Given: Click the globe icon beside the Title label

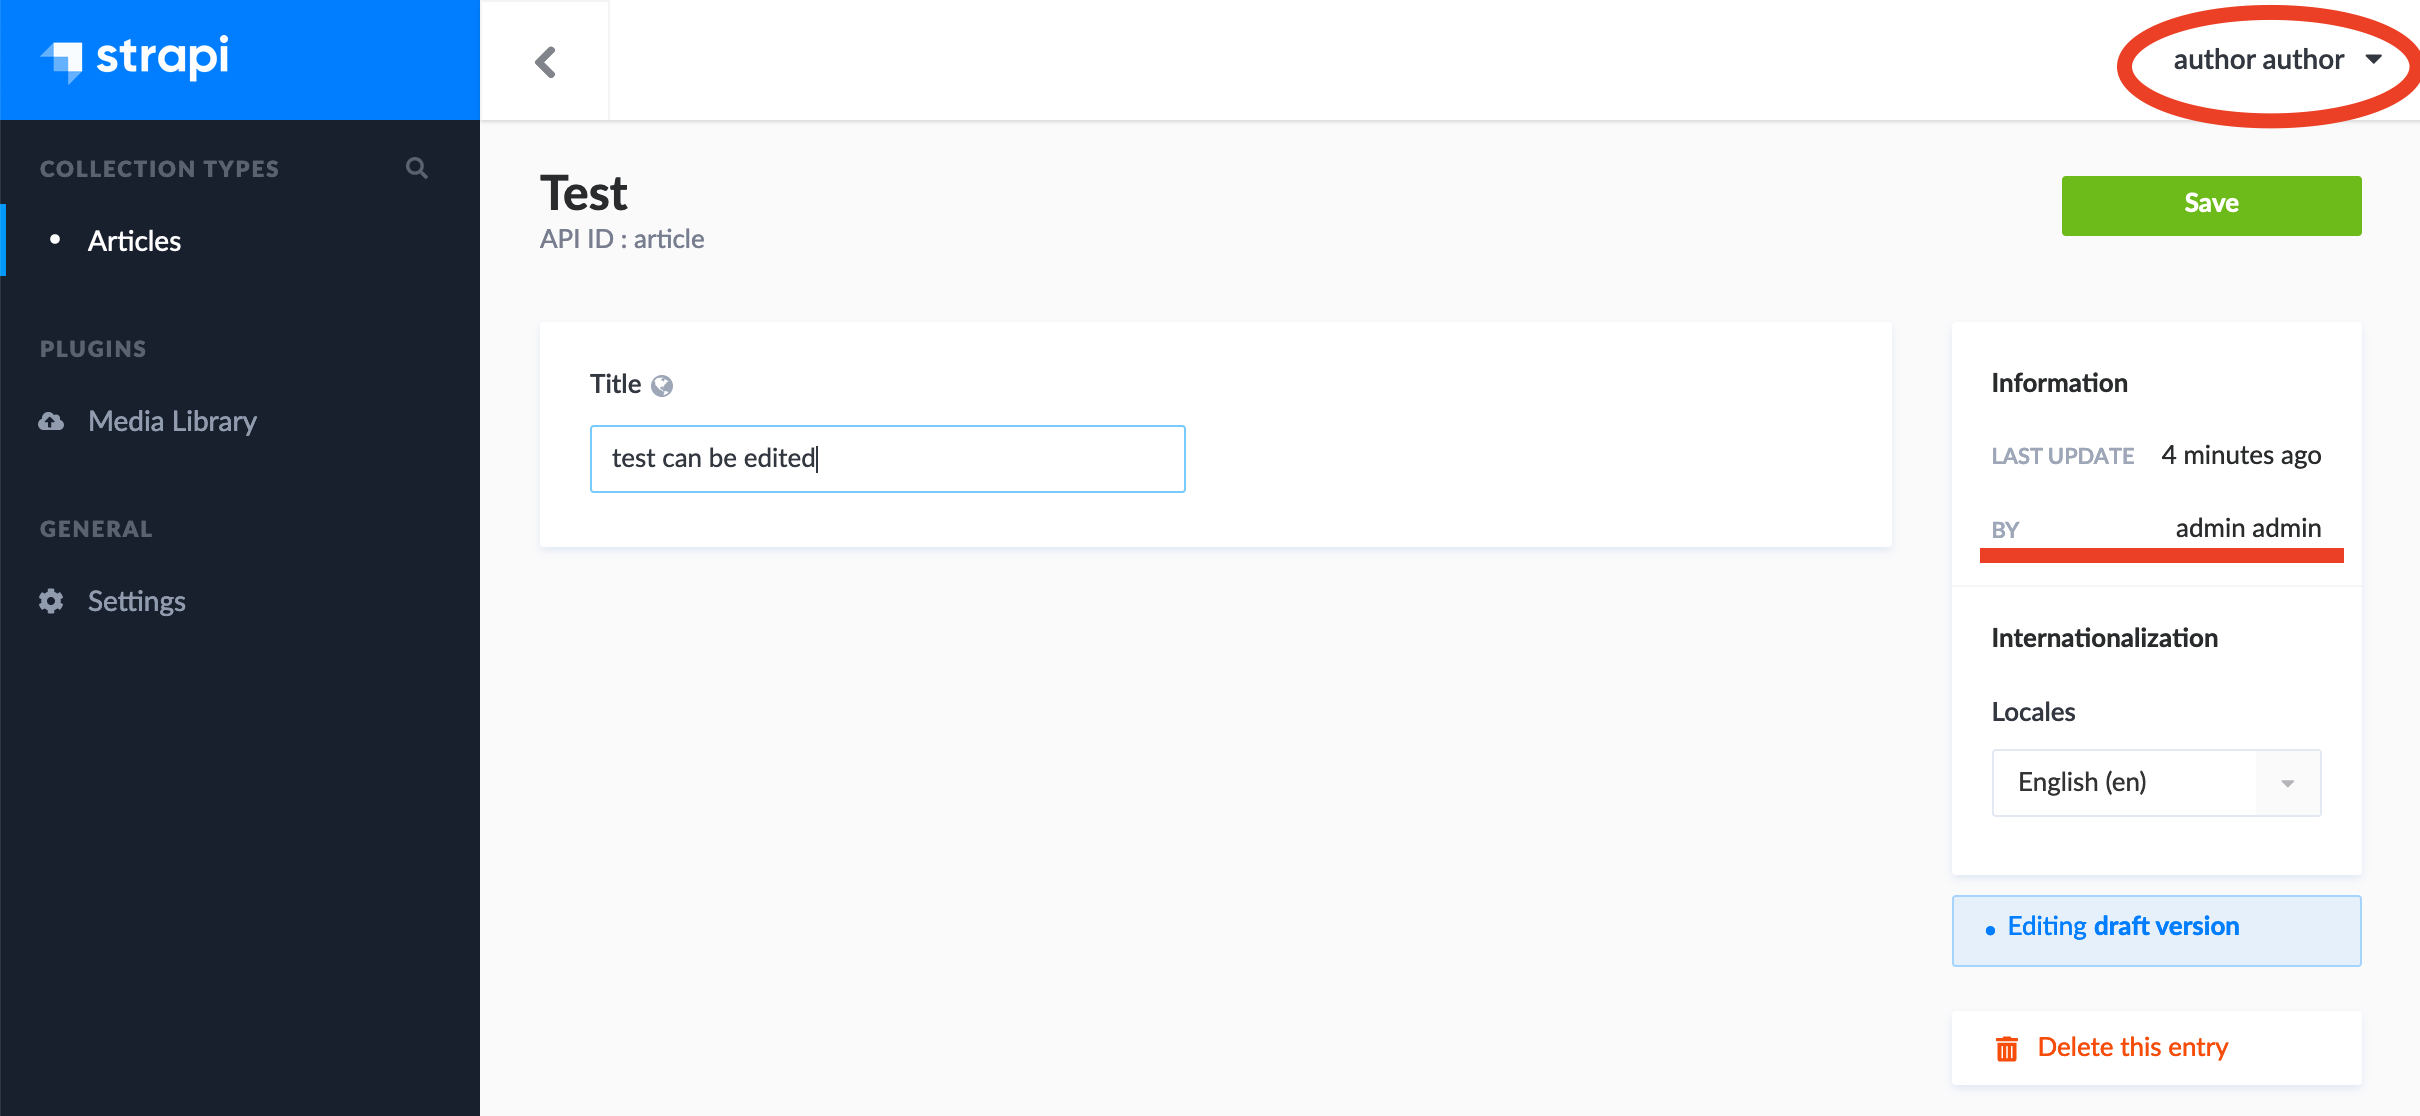Looking at the screenshot, I should coord(661,384).
